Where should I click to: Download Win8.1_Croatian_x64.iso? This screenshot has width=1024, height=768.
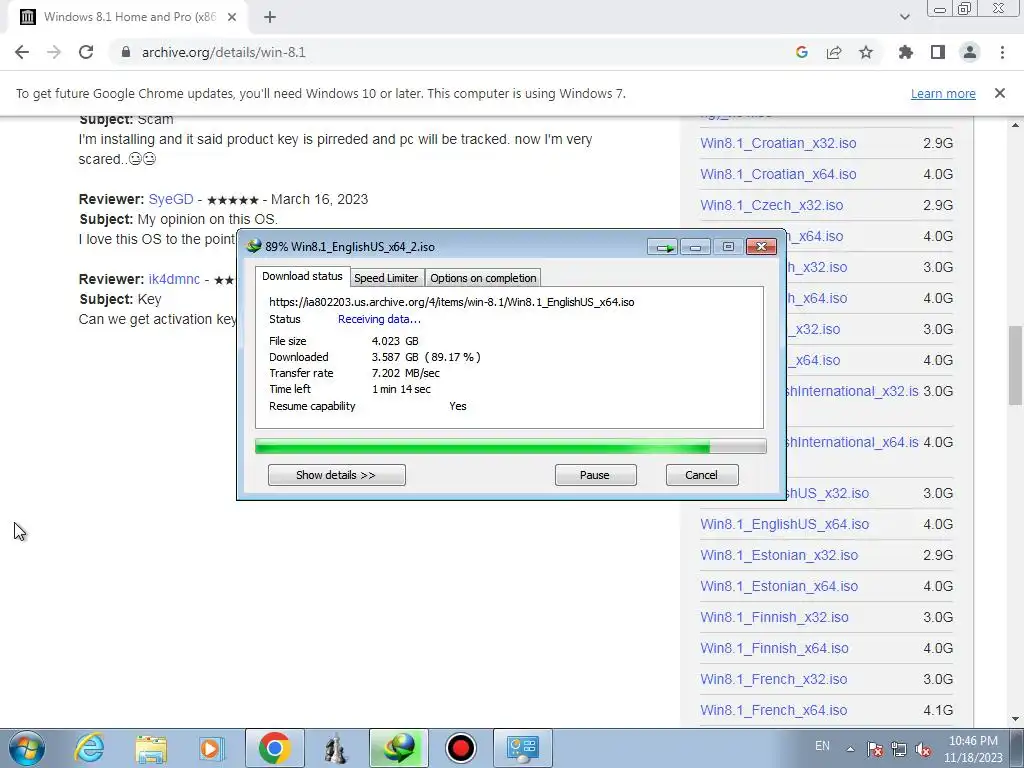tap(778, 174)
